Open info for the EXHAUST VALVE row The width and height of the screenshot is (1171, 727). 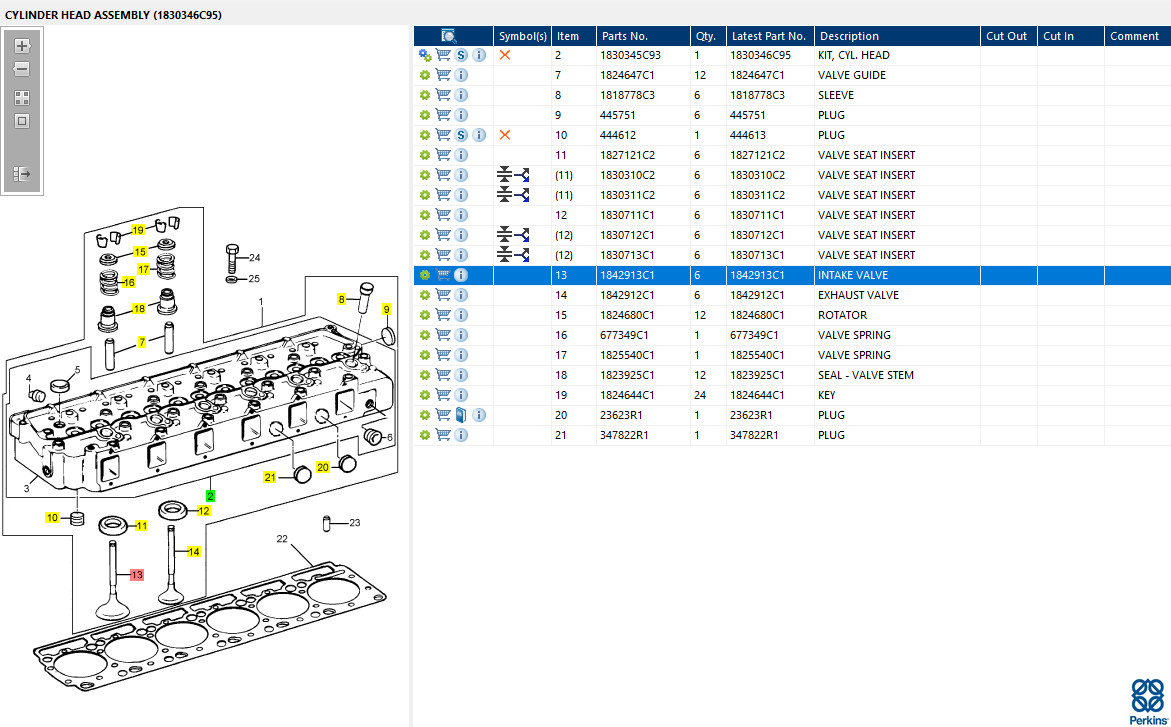click(x=461, y=295)
